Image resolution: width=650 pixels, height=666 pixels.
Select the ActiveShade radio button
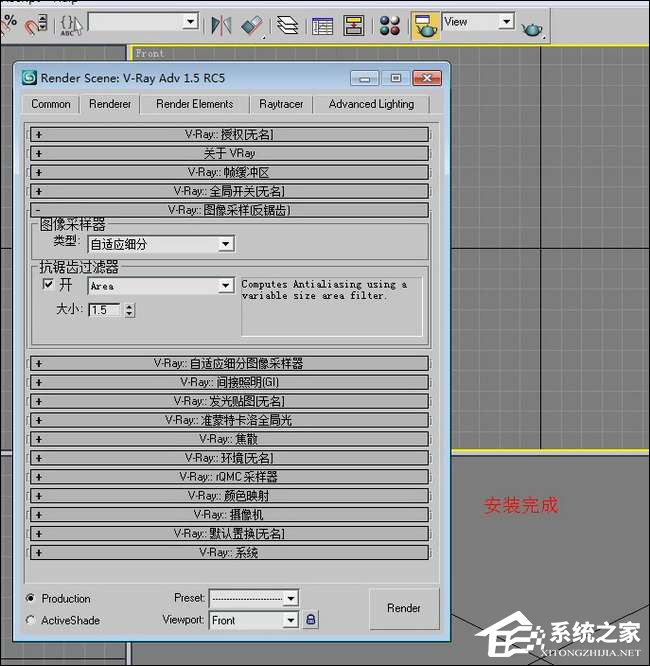30,620
